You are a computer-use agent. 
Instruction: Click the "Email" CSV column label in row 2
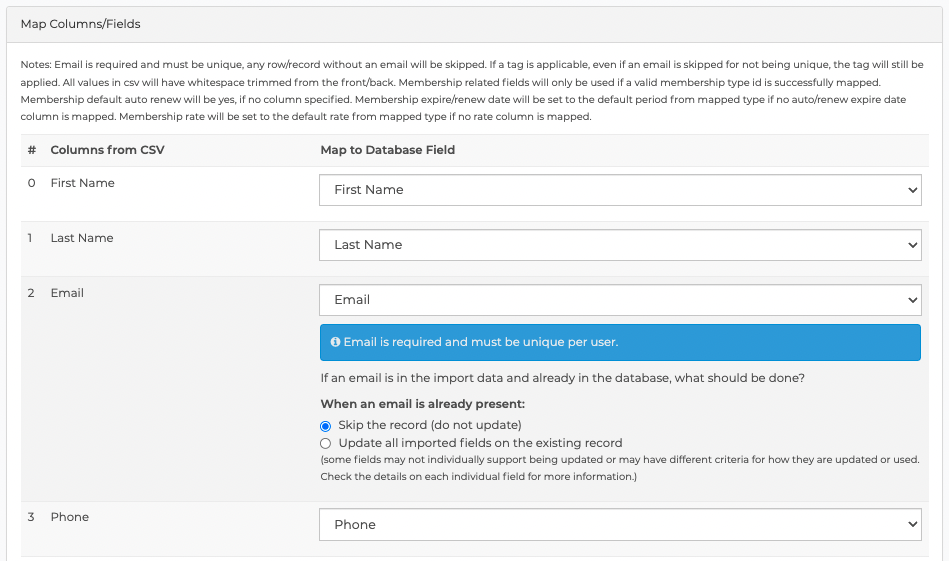[67, 293]
